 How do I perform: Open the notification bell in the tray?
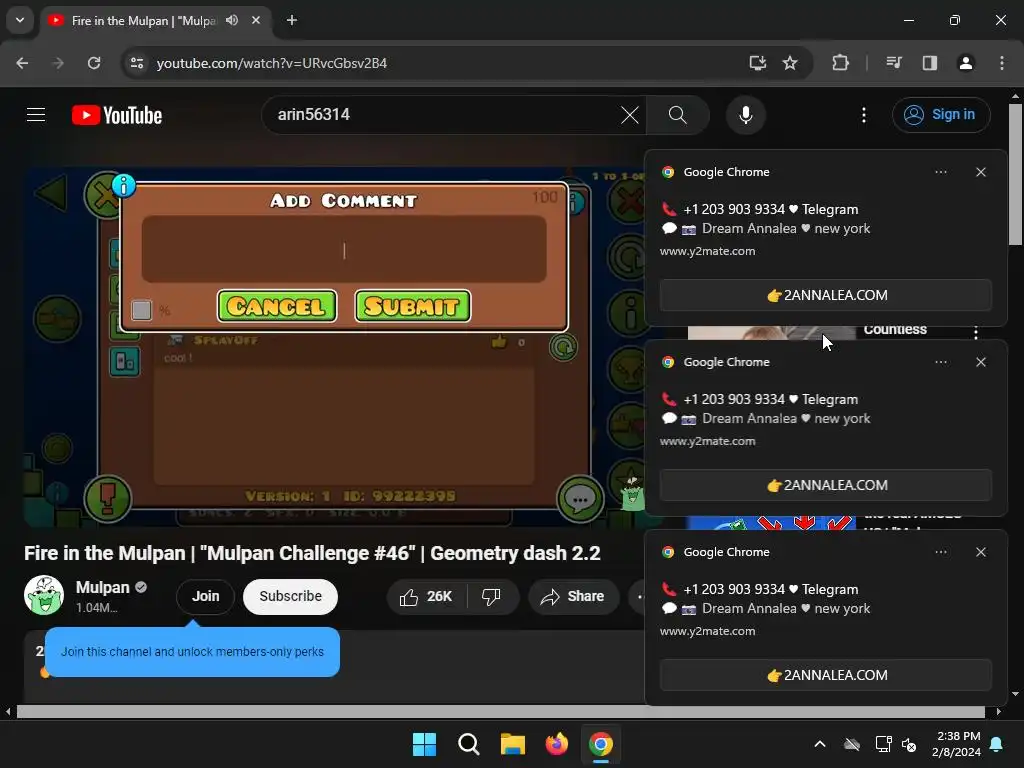(x=997, y=744)
